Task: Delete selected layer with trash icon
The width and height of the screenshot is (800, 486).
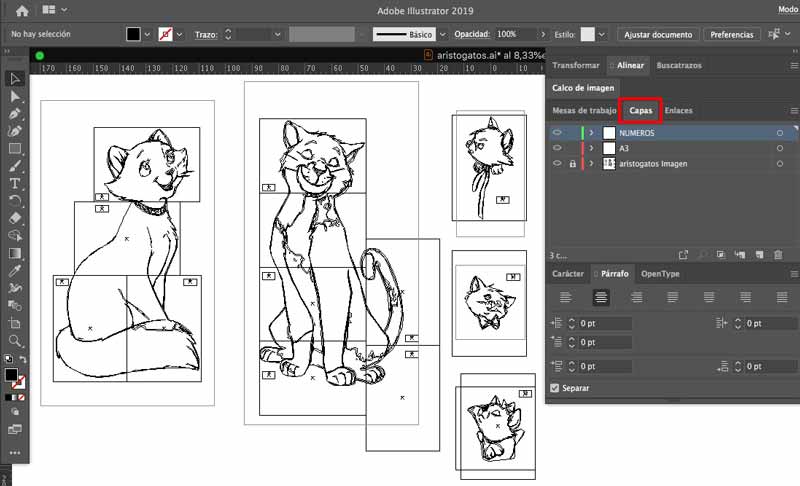Action: 778,254
